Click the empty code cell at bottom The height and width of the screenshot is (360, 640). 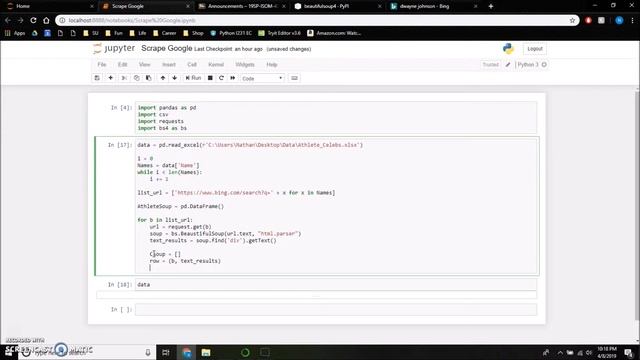click(x=336, y=309)
